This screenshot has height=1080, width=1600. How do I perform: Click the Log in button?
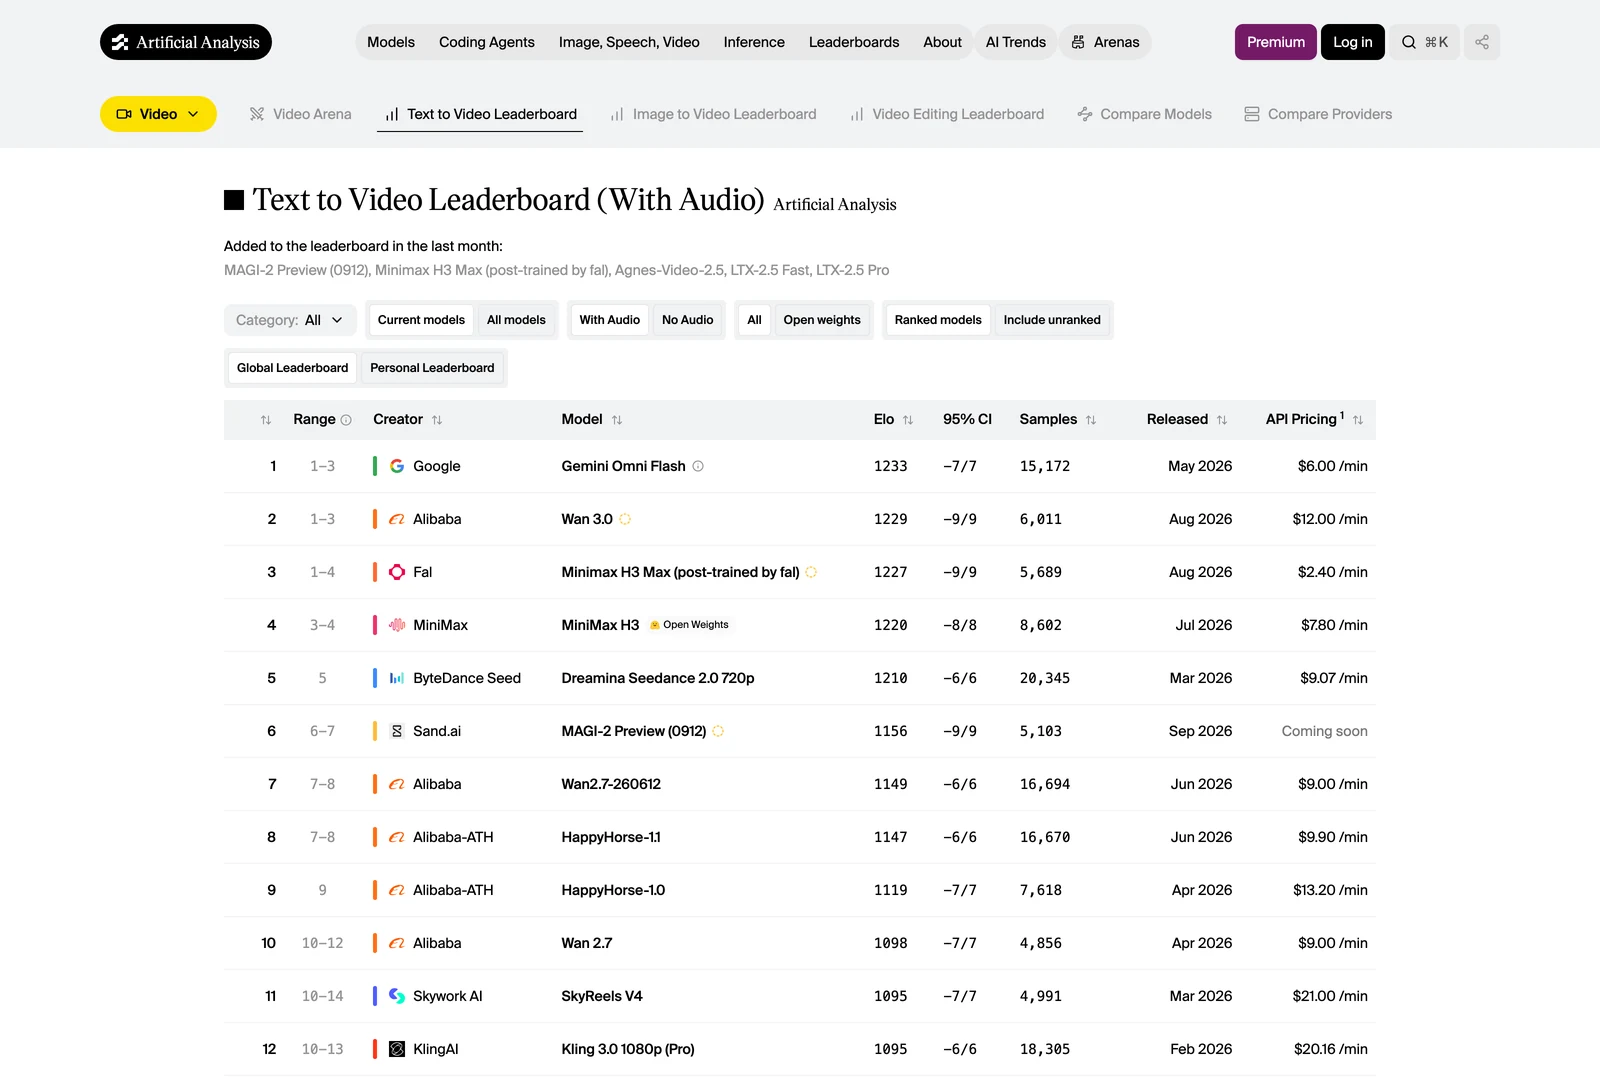click(1353, 42)
